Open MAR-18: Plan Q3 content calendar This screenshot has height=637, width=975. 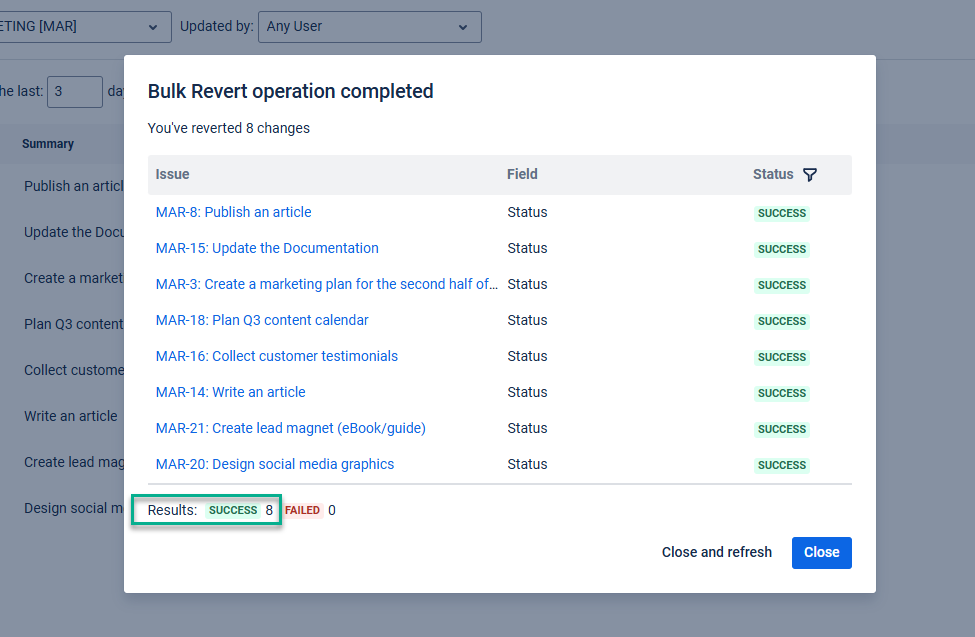click(262, 320)
